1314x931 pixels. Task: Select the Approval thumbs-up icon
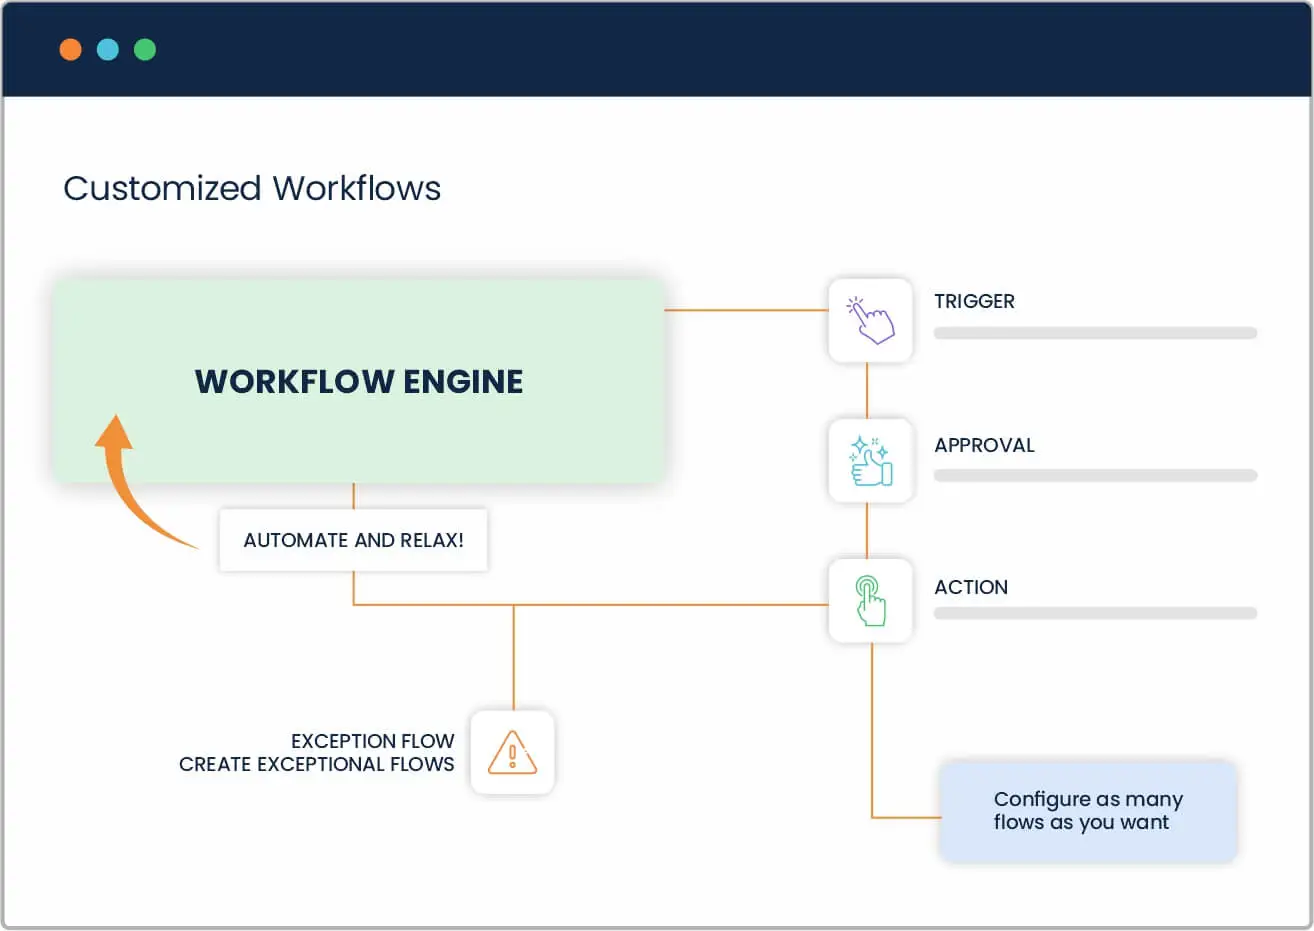point(870,461)
